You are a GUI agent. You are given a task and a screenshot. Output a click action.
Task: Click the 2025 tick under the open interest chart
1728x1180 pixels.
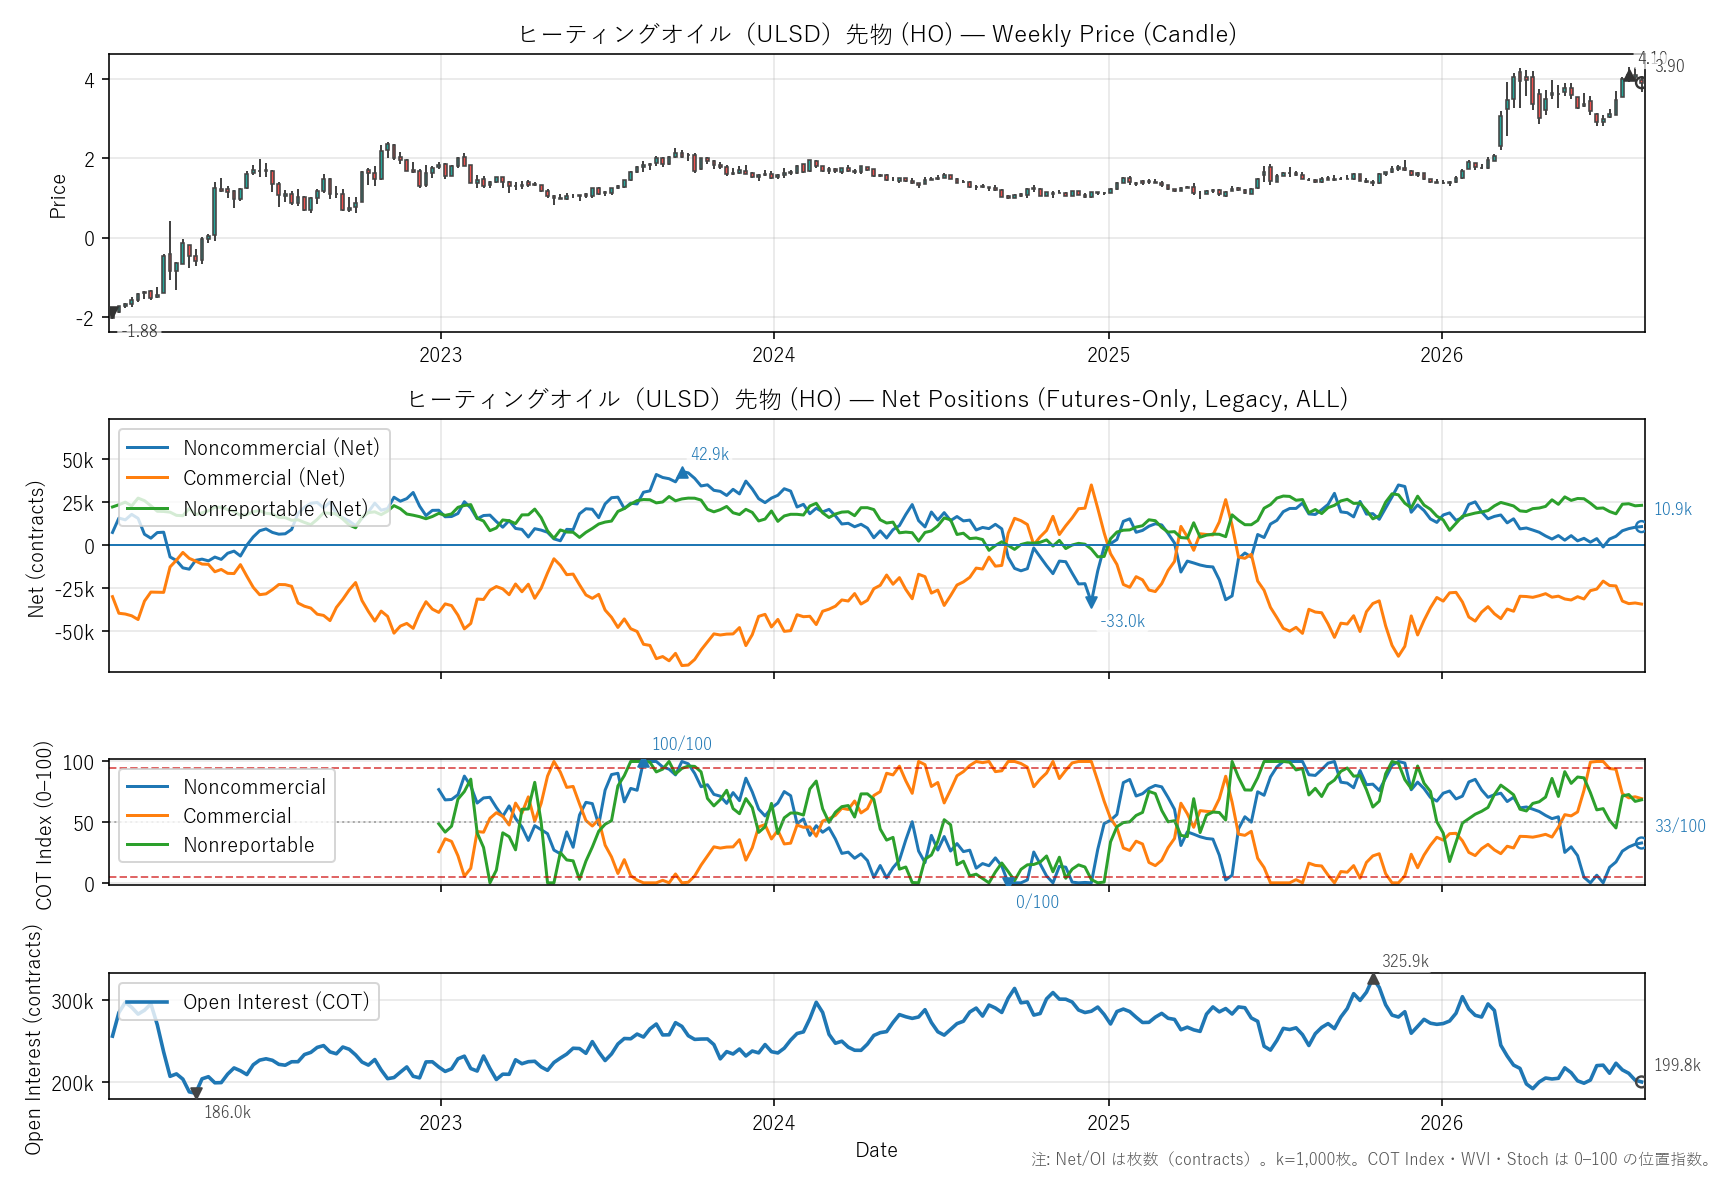click(x=1108, y=1122)
